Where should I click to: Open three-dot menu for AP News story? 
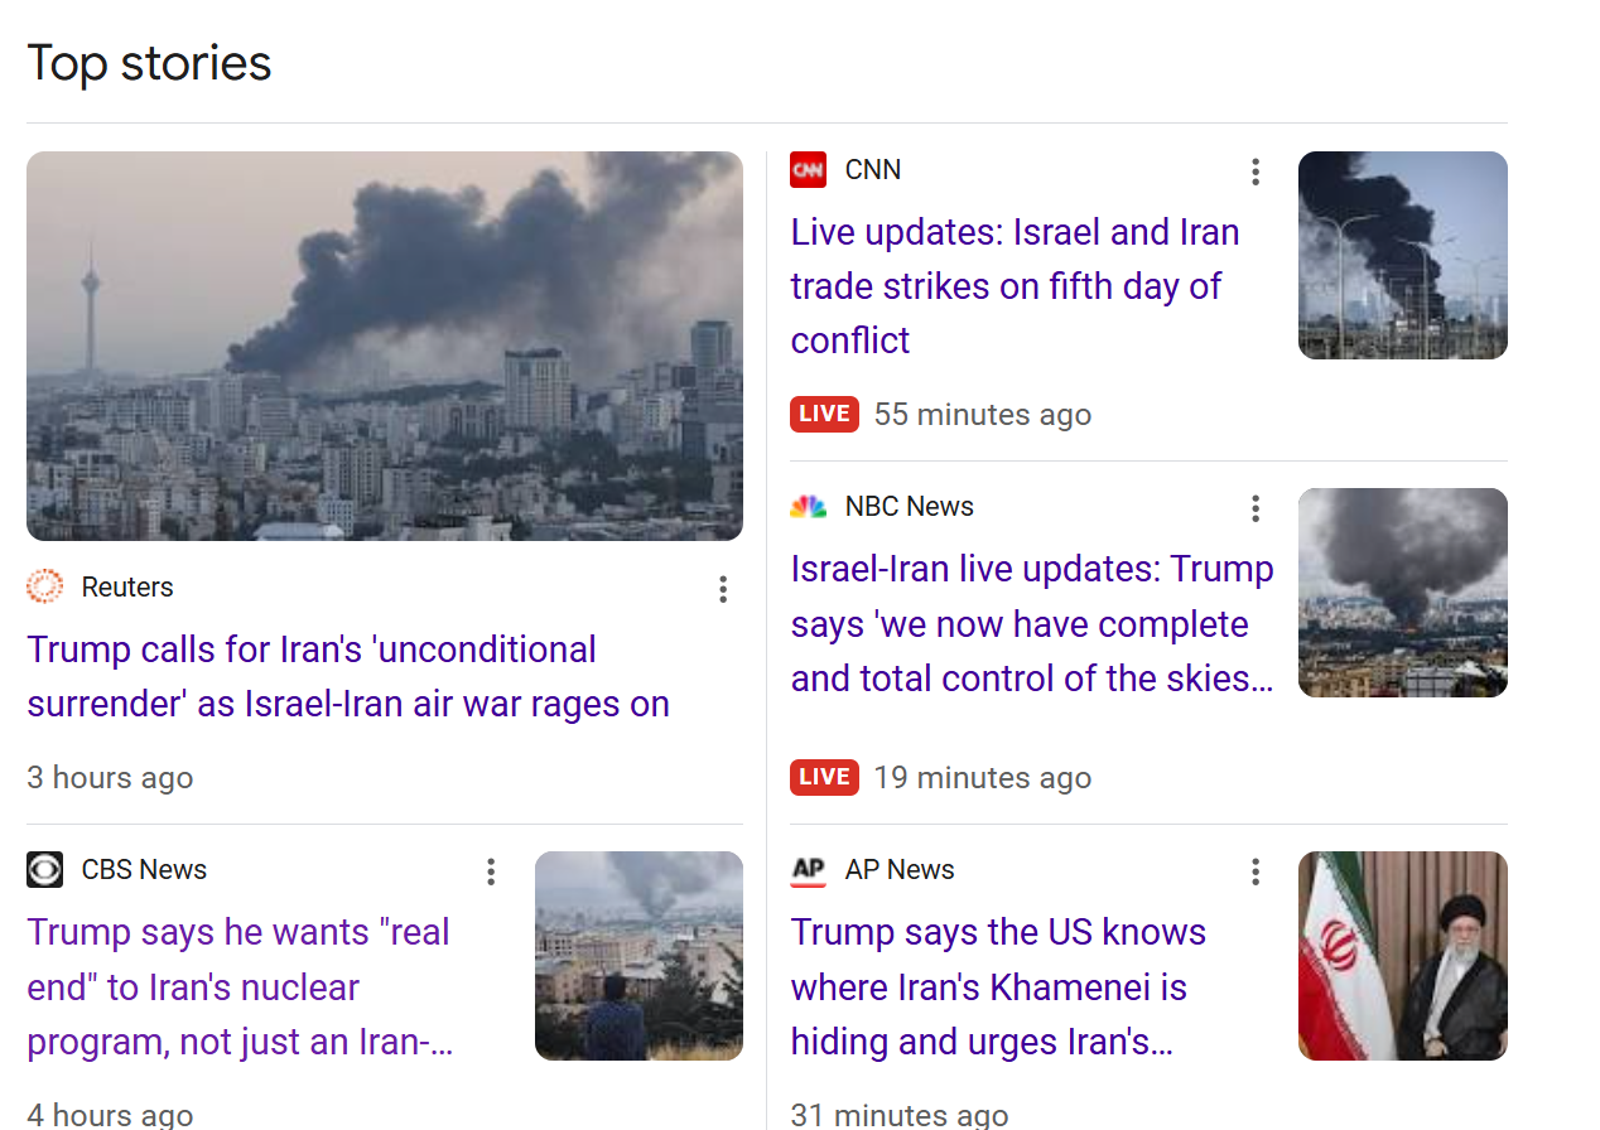click(1255, 872)
